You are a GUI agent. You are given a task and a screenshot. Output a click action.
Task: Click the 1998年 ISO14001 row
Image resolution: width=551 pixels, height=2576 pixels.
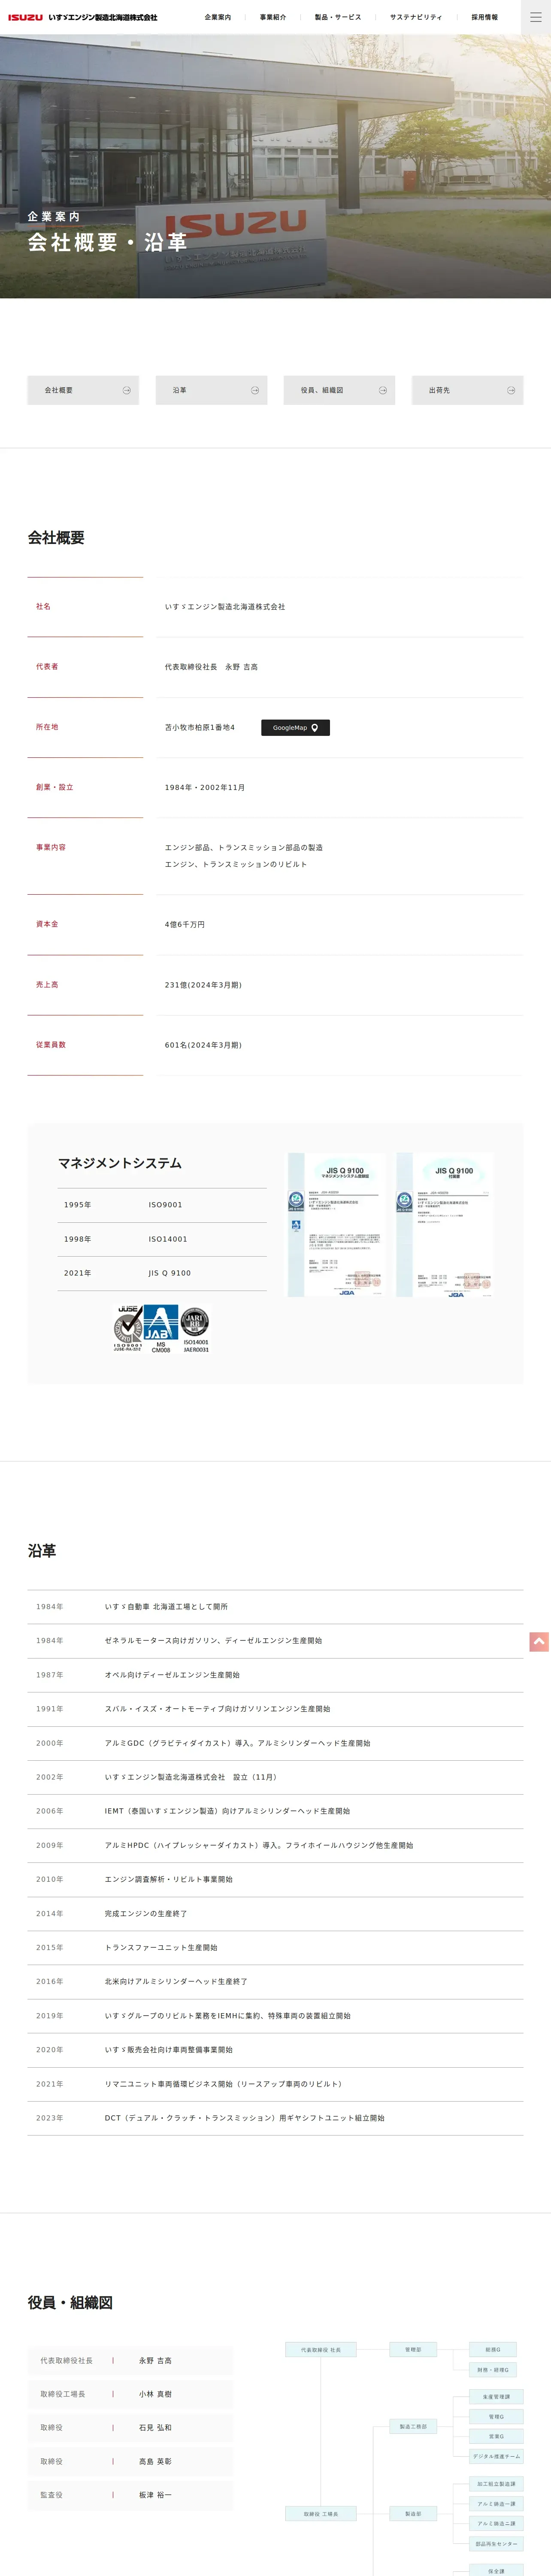(162, 1239)
